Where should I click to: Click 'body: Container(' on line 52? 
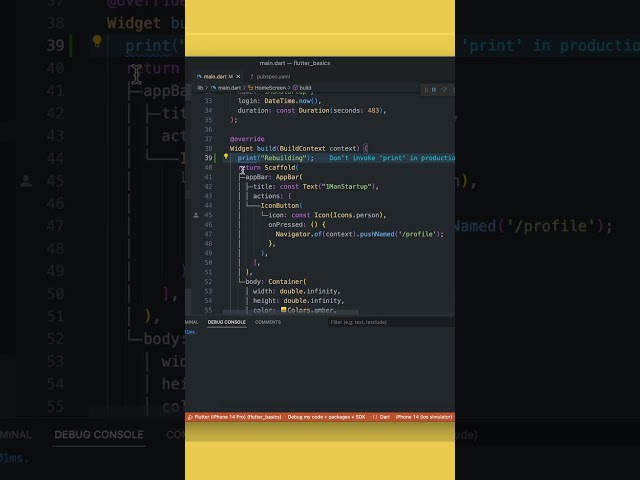click(276, 282)
